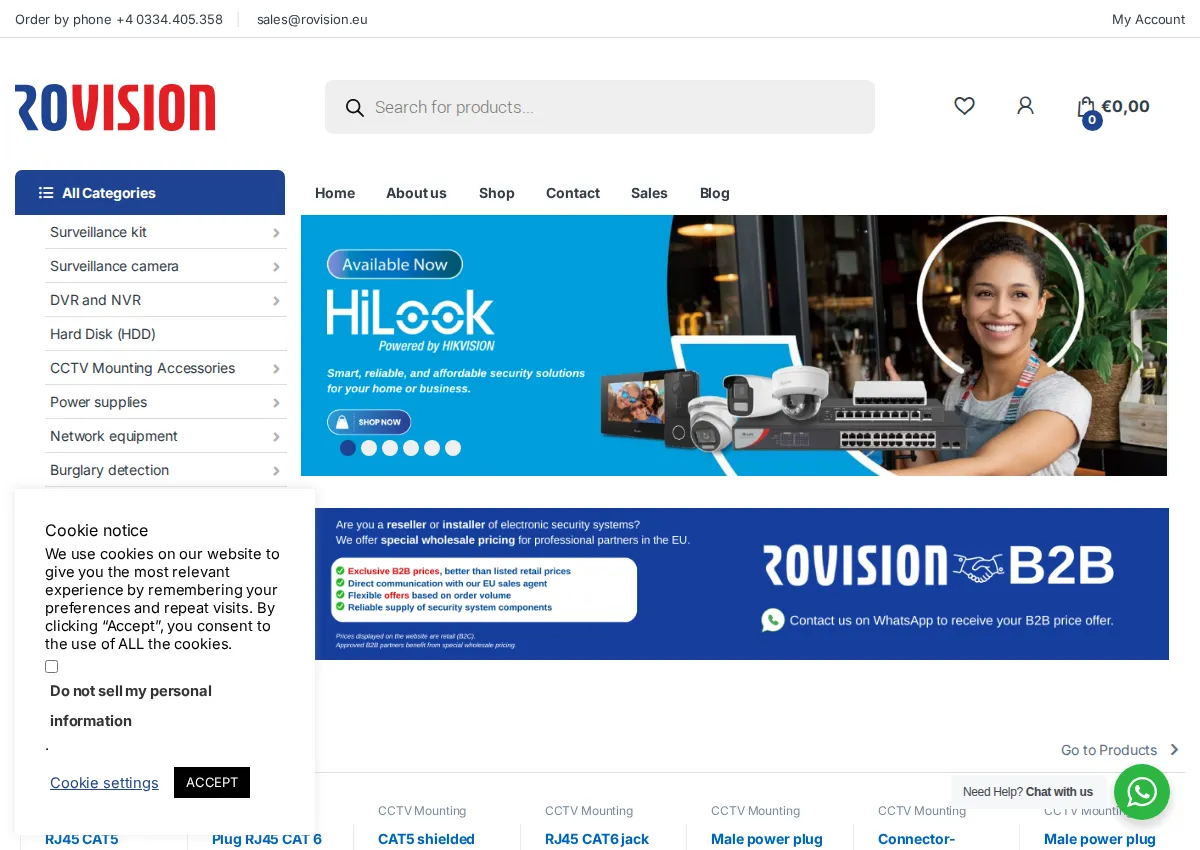Screen dimensions: 1200x850
Task: Click the SHOP NOW banner button
Action: coord(369,422)
